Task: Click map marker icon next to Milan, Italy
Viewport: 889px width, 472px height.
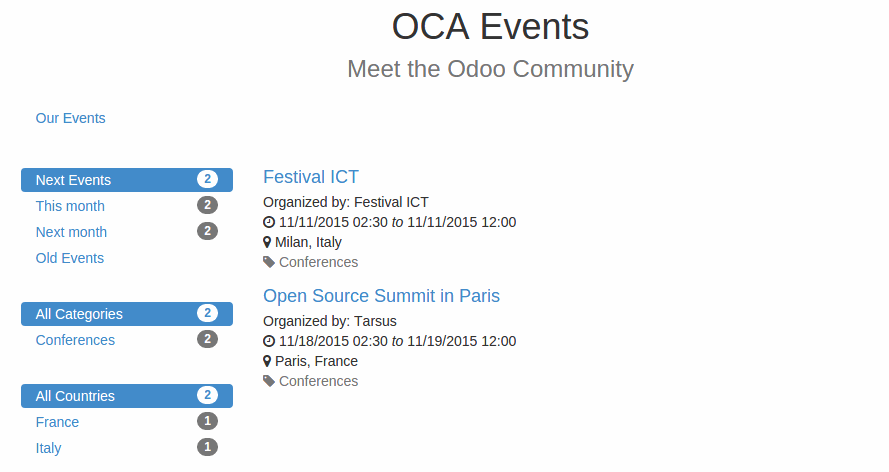Action: pos(268,242)
